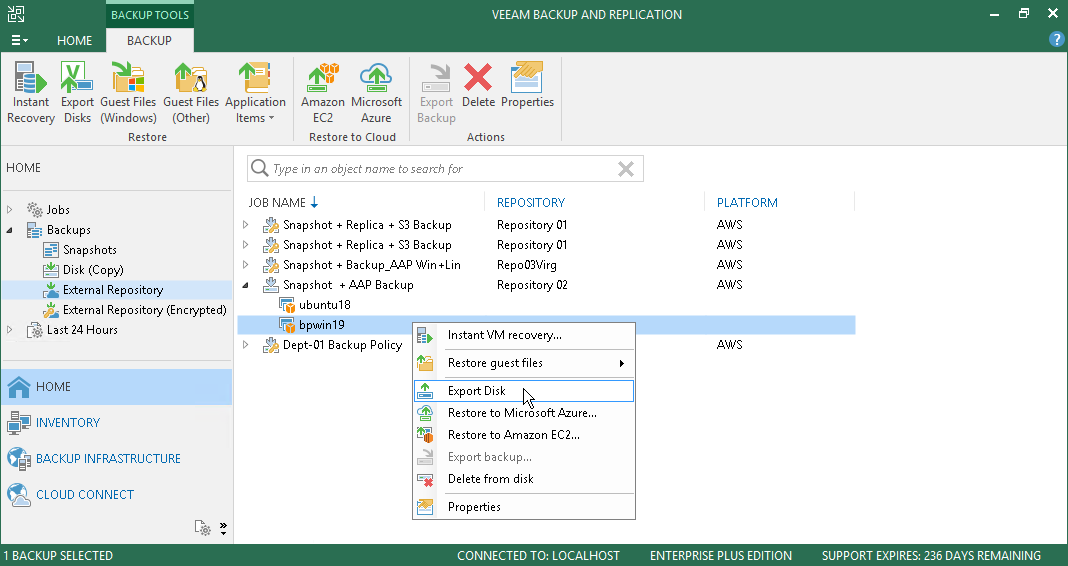Image resolution: width=1068 pixels, height=566 pixels.
Task: Select External Repository tree node
Action: tap(112, 290)
